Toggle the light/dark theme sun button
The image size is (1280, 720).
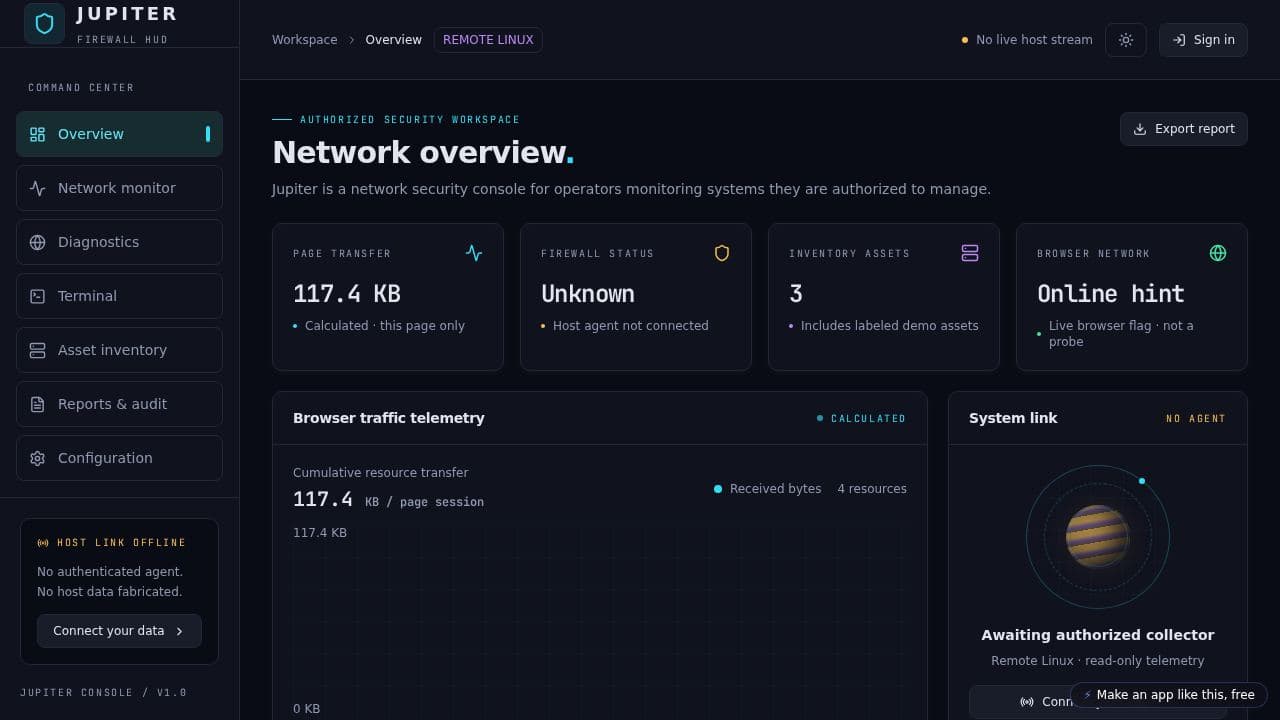[x=1126, y=40]
